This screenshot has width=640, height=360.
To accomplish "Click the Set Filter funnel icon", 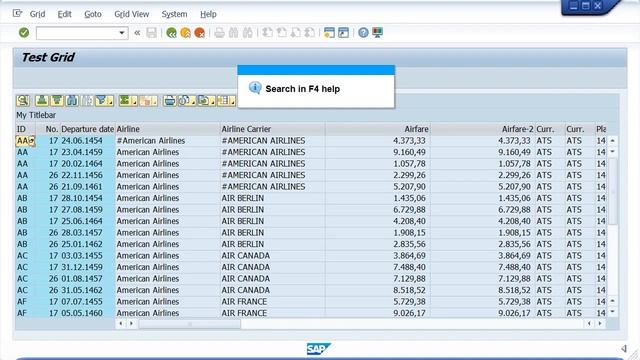I will click(x=101, y=100).
